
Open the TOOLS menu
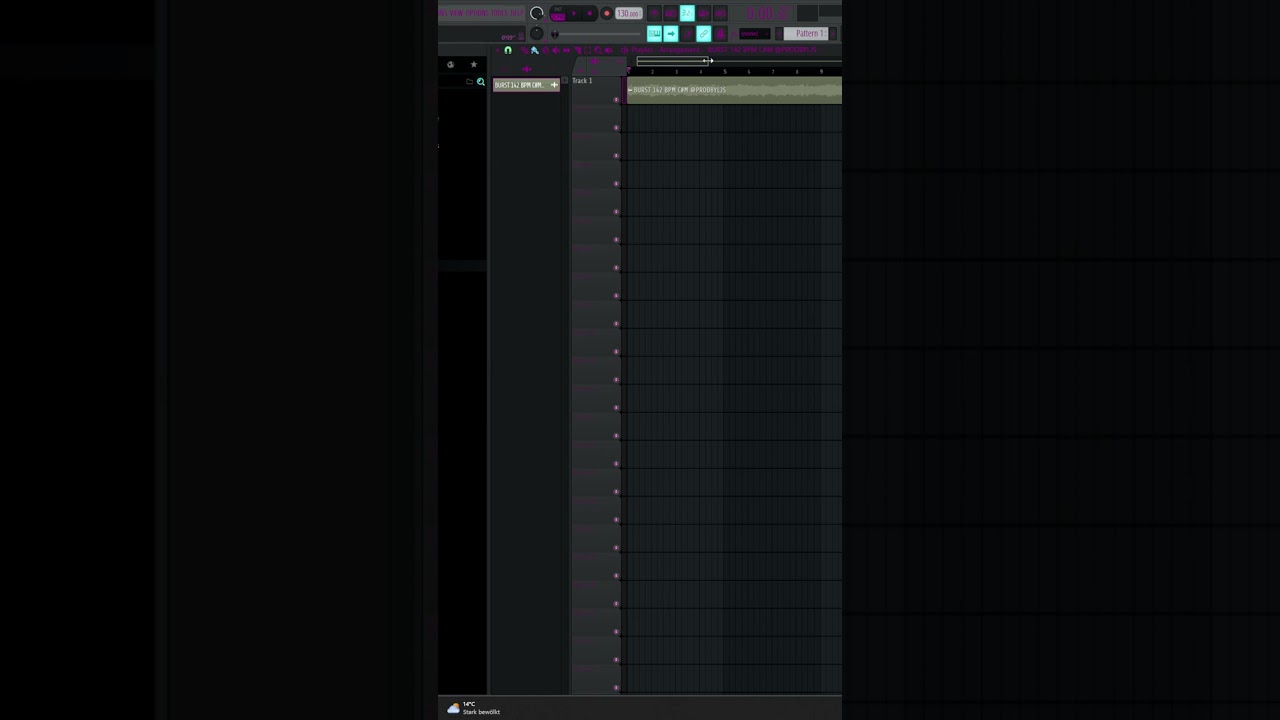pos(500,13)
